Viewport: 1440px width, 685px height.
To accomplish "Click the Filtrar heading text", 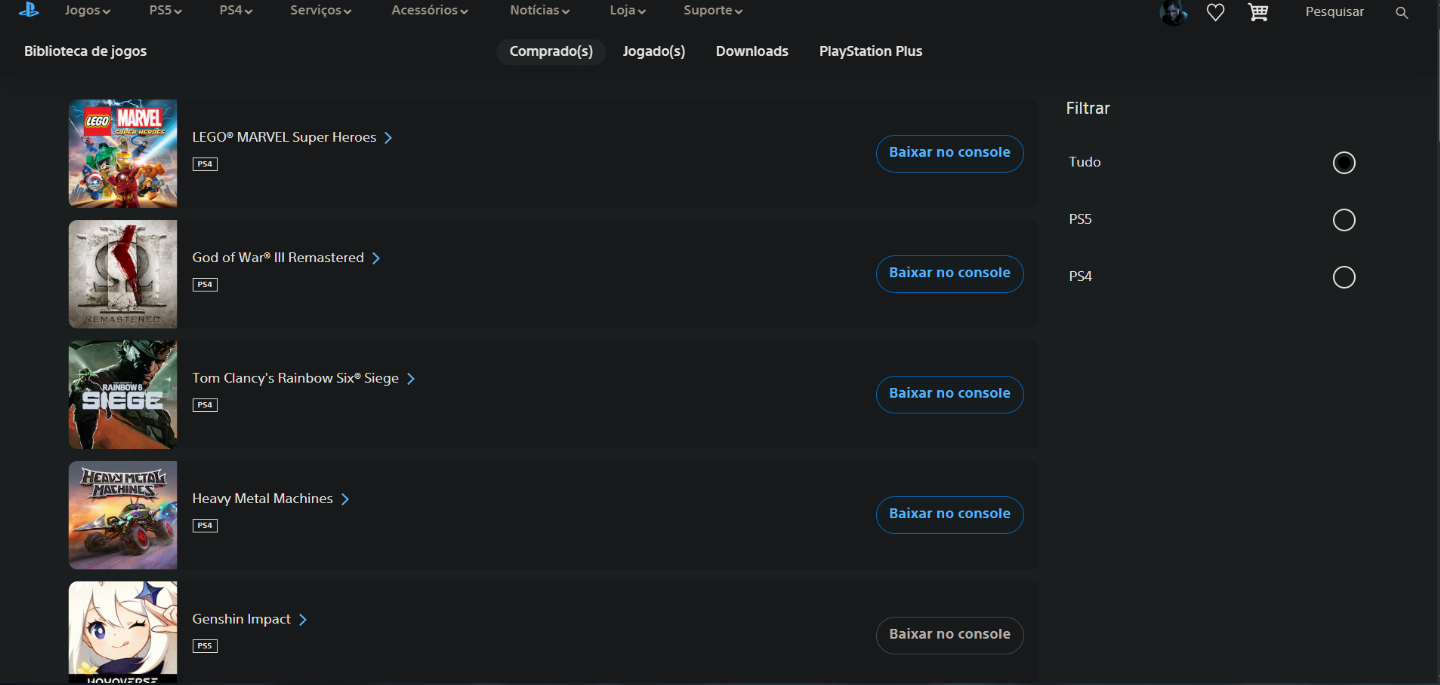I will pyautogui.click(x=1088, y=108).
